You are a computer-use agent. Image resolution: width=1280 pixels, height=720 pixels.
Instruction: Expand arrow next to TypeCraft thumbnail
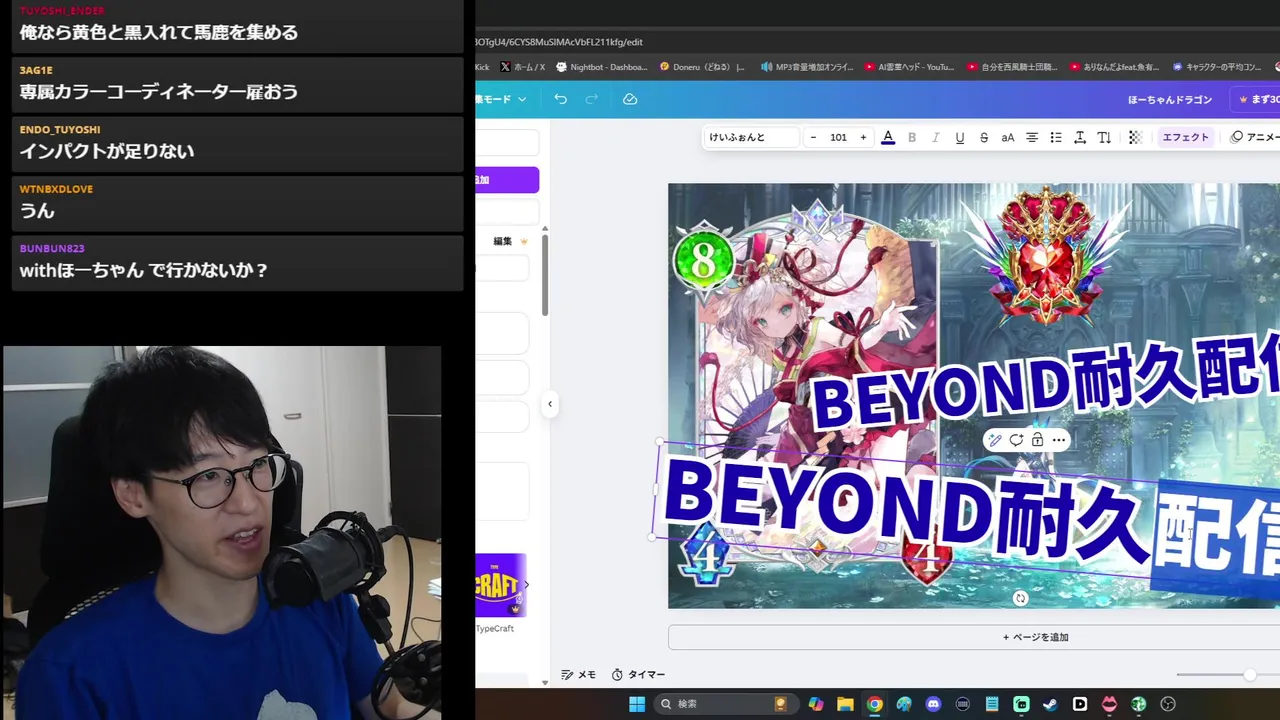[527, 585]
